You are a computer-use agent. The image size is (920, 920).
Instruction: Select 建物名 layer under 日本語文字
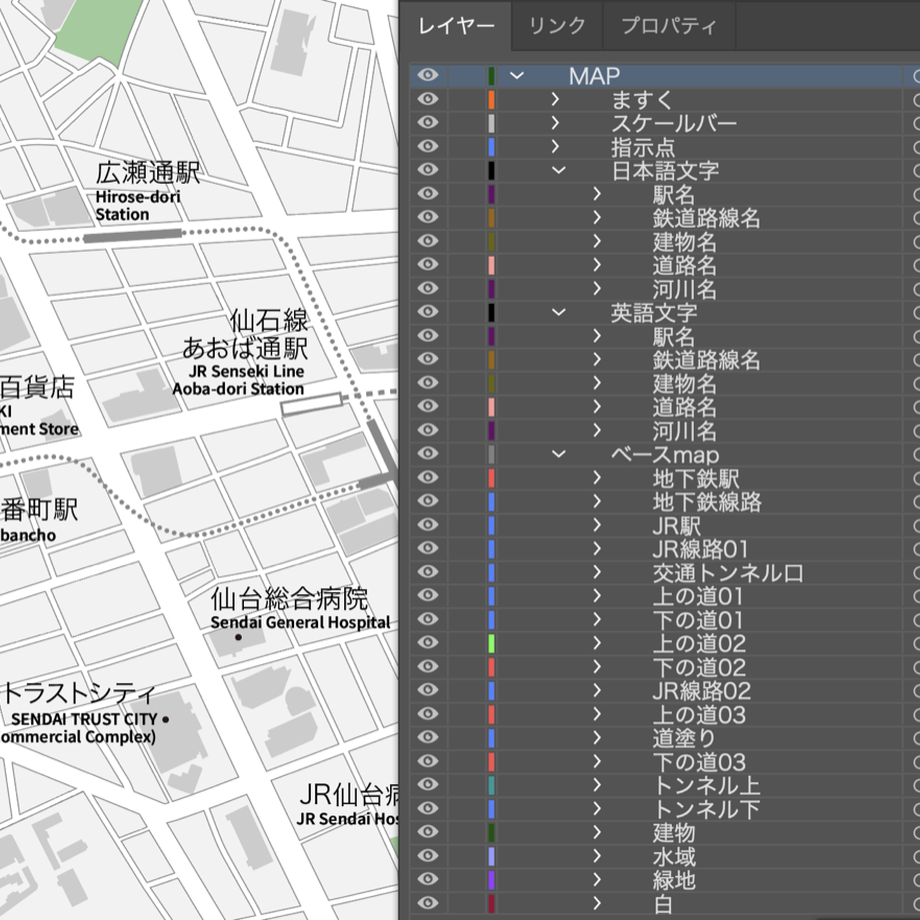[x=684, y=241]
